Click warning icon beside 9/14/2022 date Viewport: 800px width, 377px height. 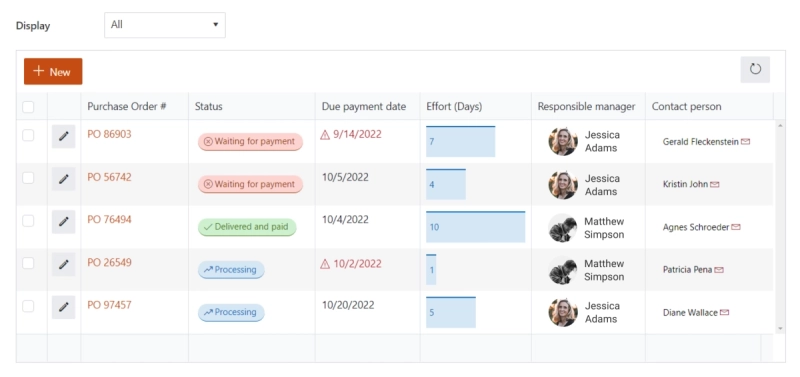325,135
